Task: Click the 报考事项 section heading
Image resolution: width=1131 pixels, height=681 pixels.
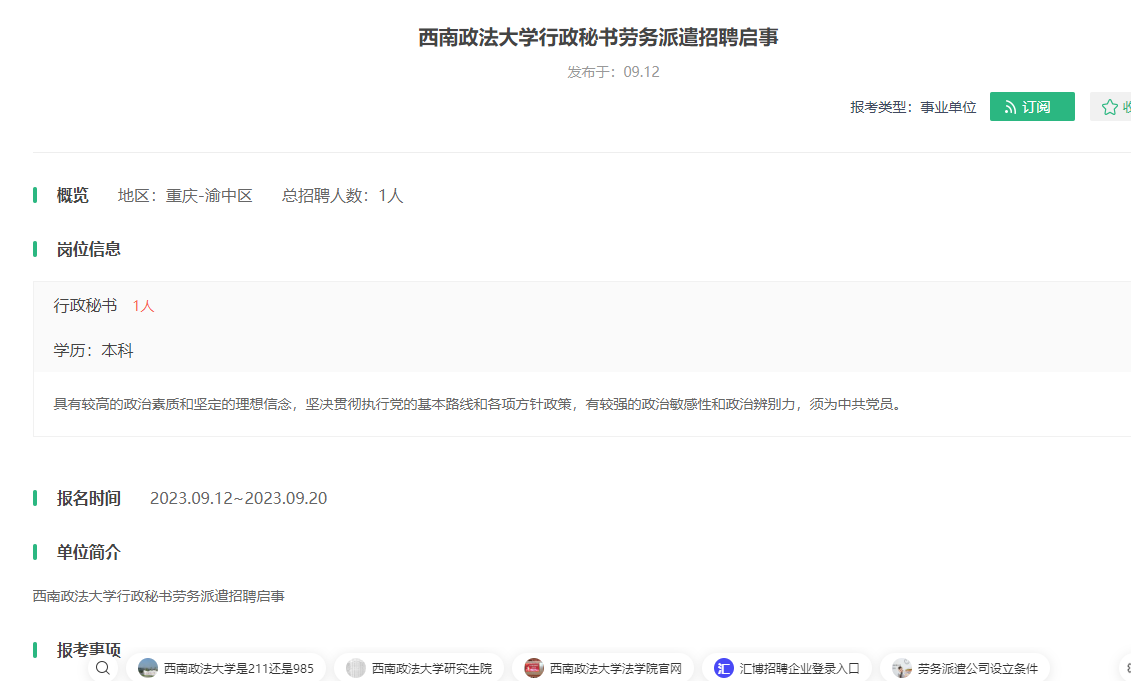Action: (89, 649)
